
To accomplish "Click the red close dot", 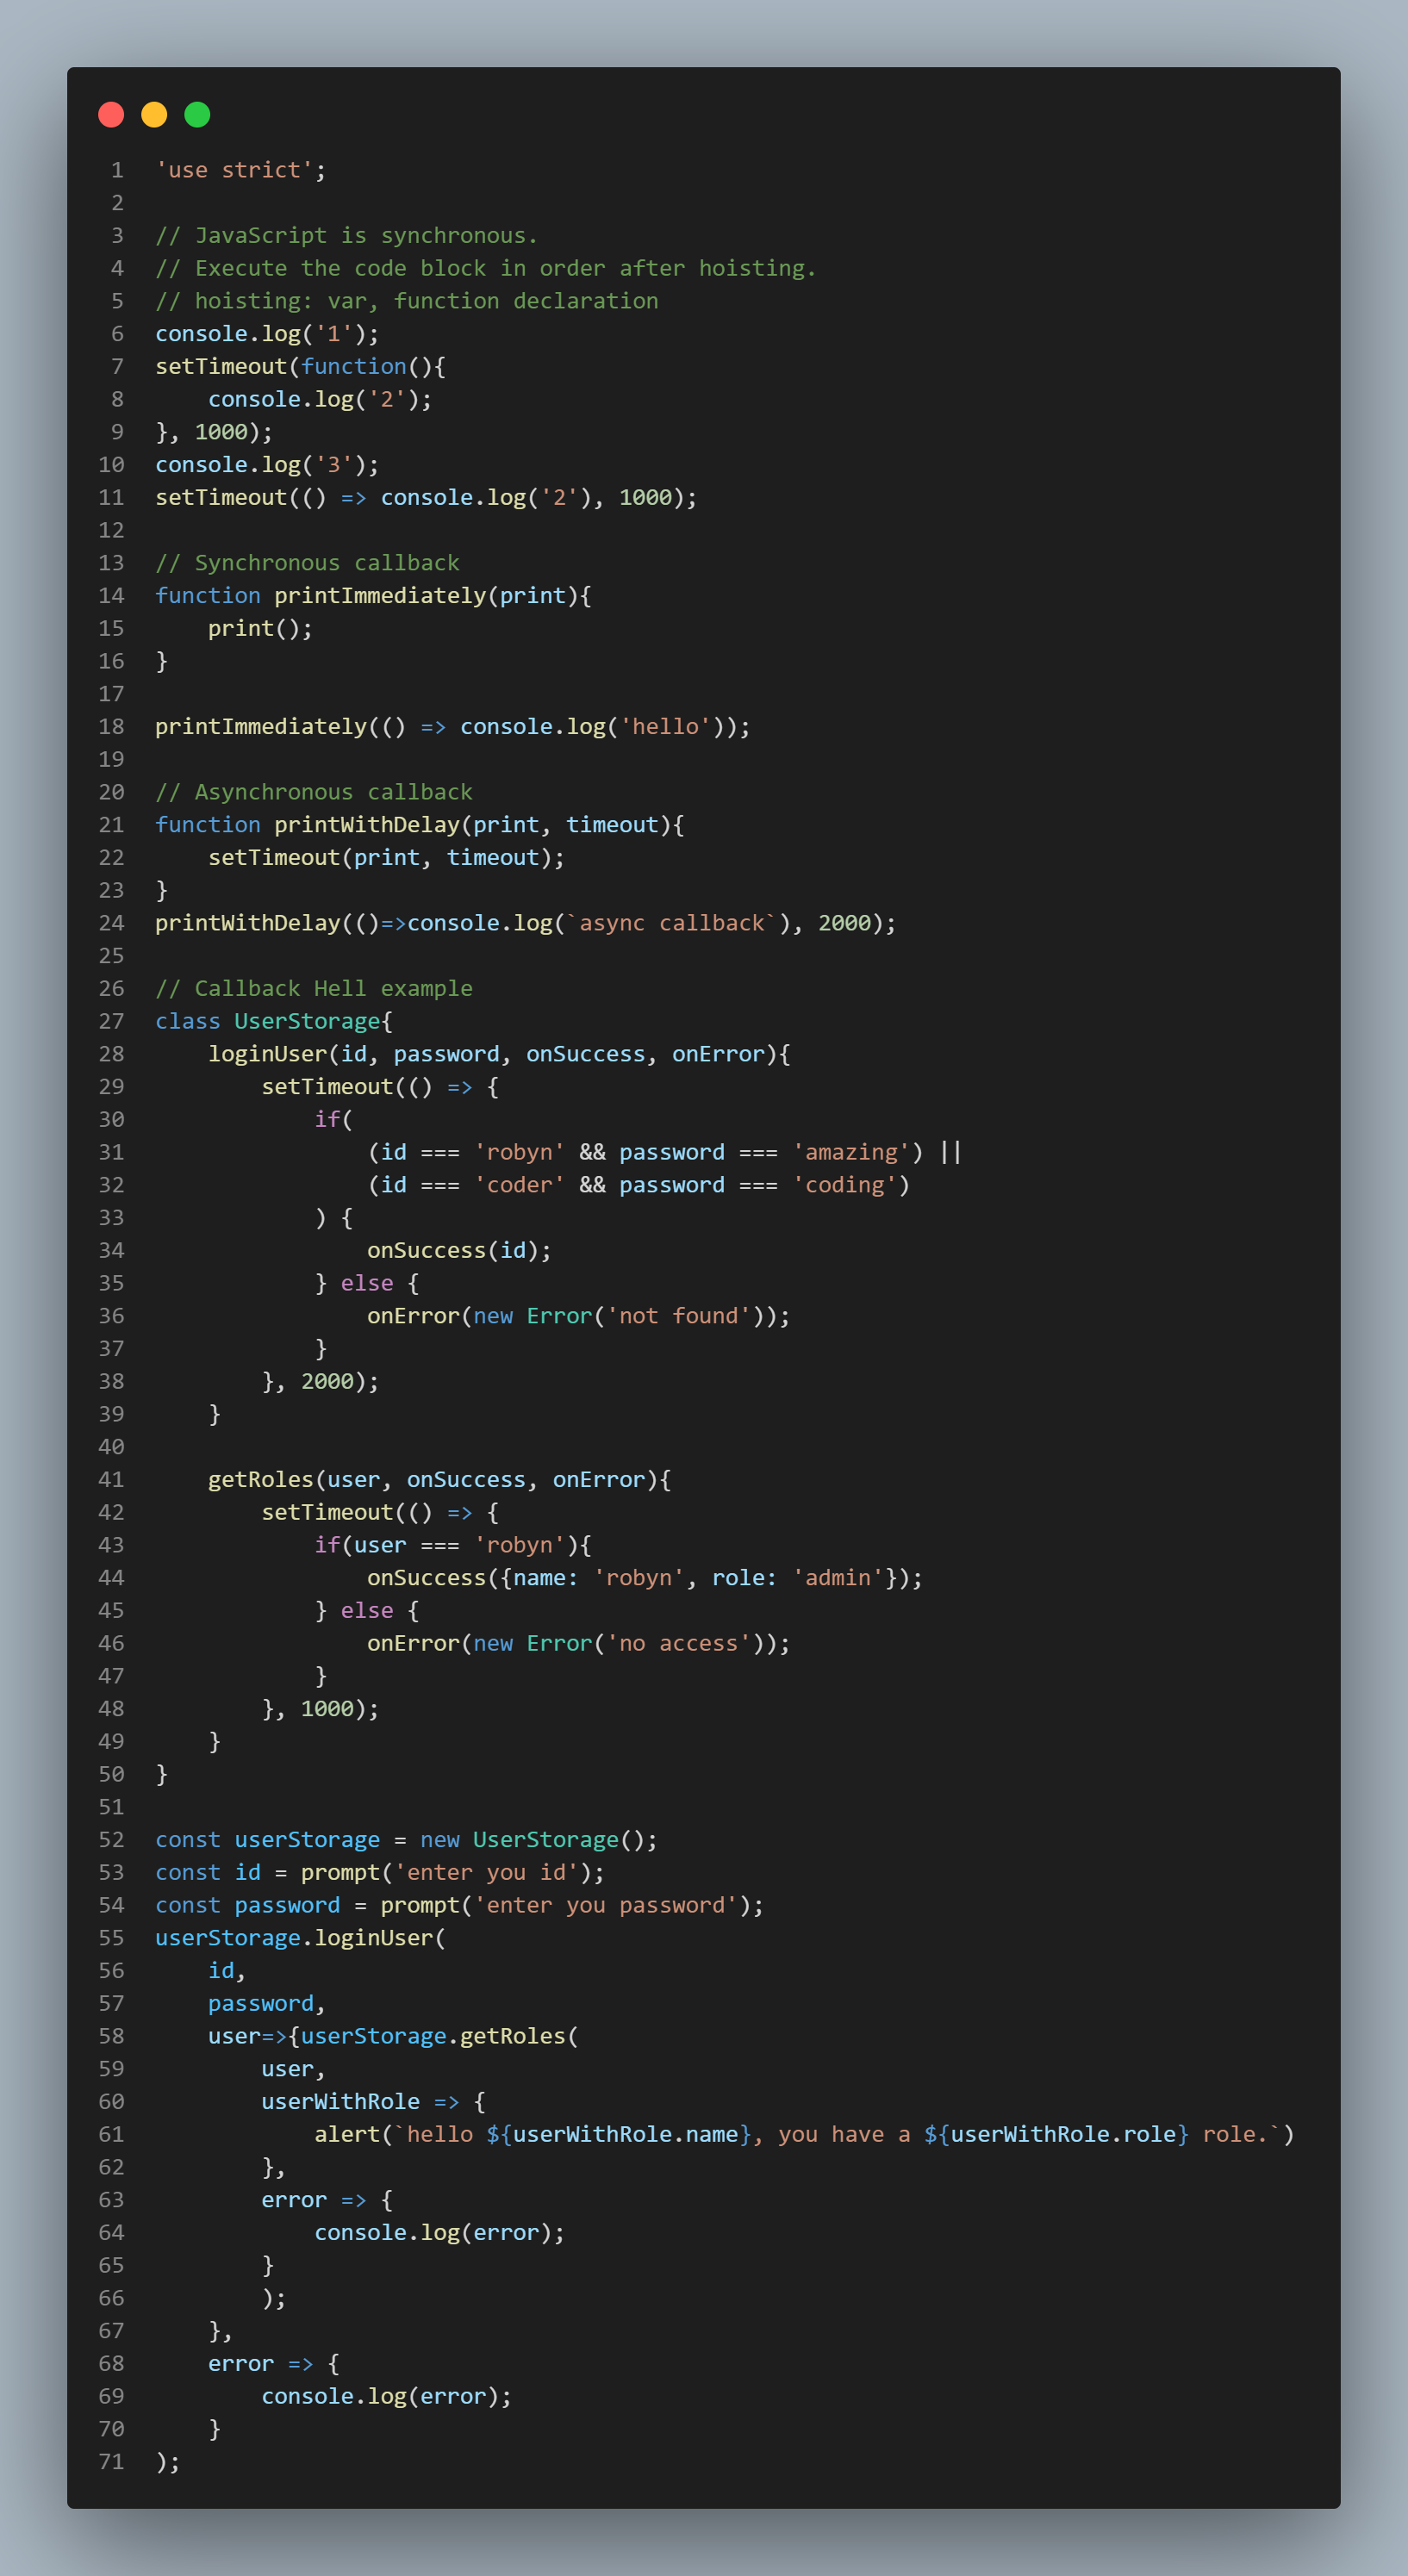I will [x=111, y=115].
